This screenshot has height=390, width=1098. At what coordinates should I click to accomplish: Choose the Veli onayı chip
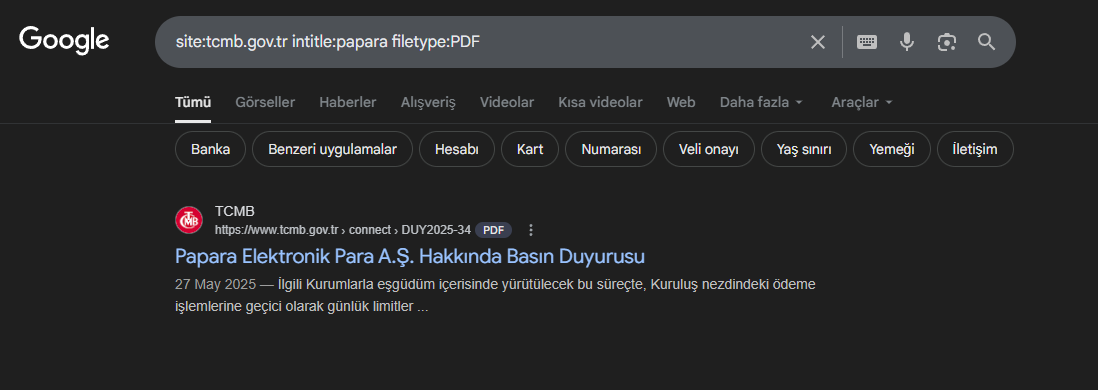709,149
